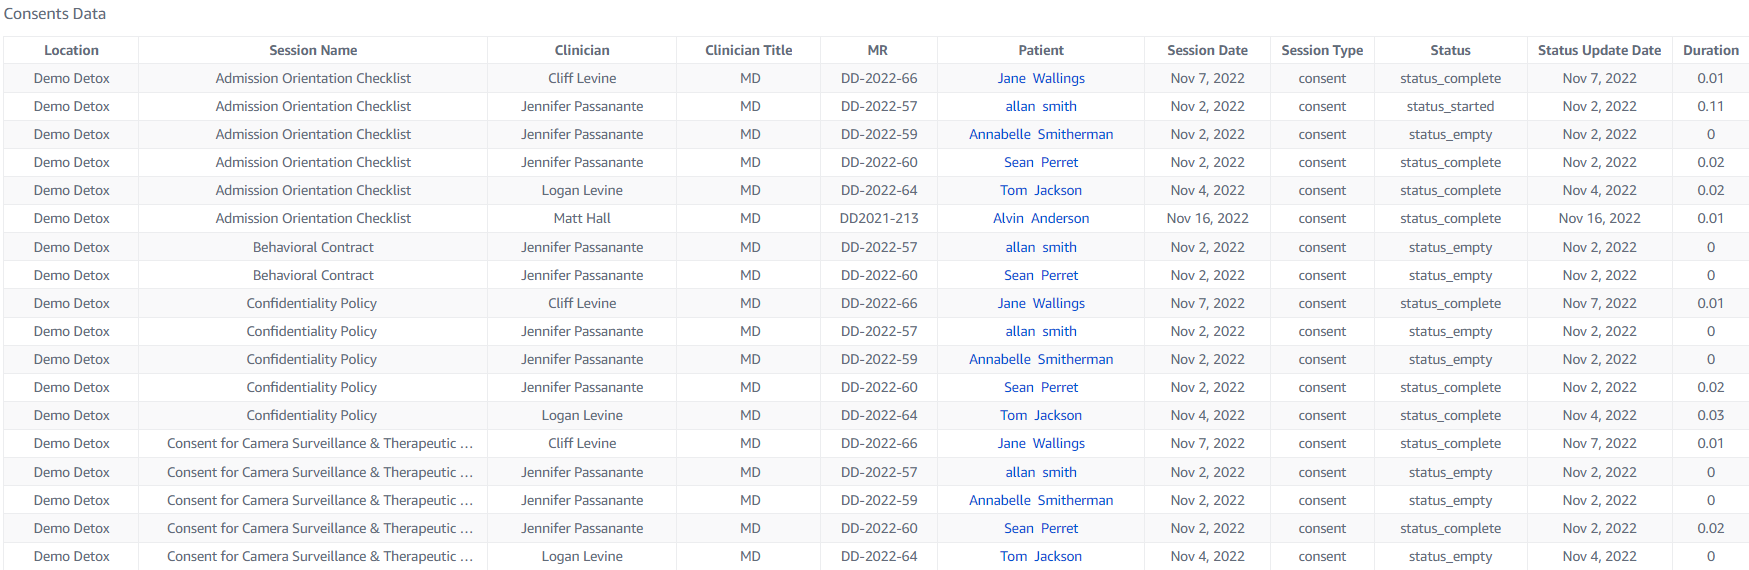Sort table by Clinician column
The width and height of the screenshot is (1749, 570).
[582, 50]
